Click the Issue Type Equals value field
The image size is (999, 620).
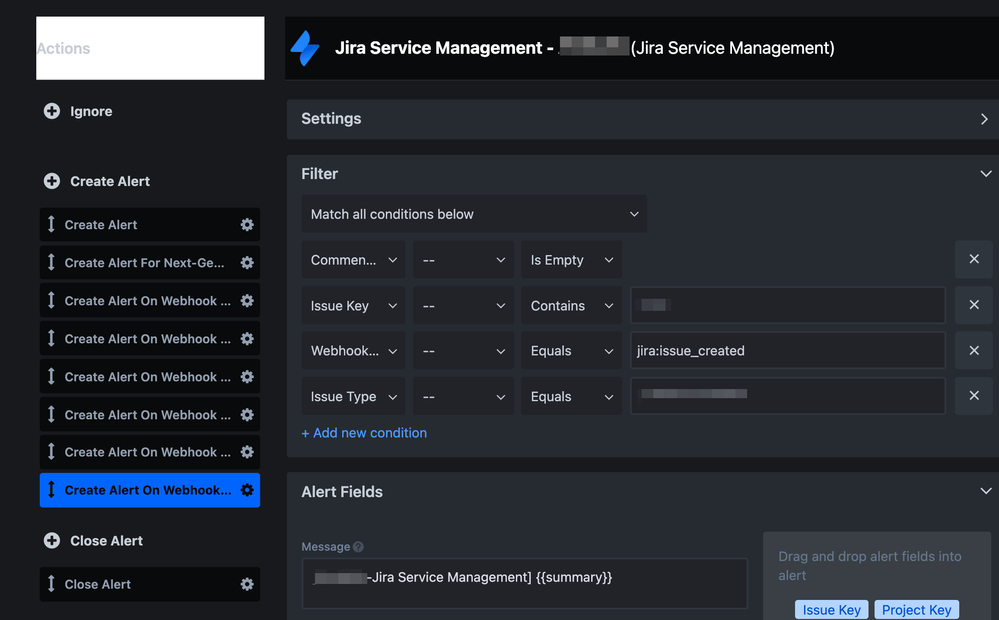(787, 396)
